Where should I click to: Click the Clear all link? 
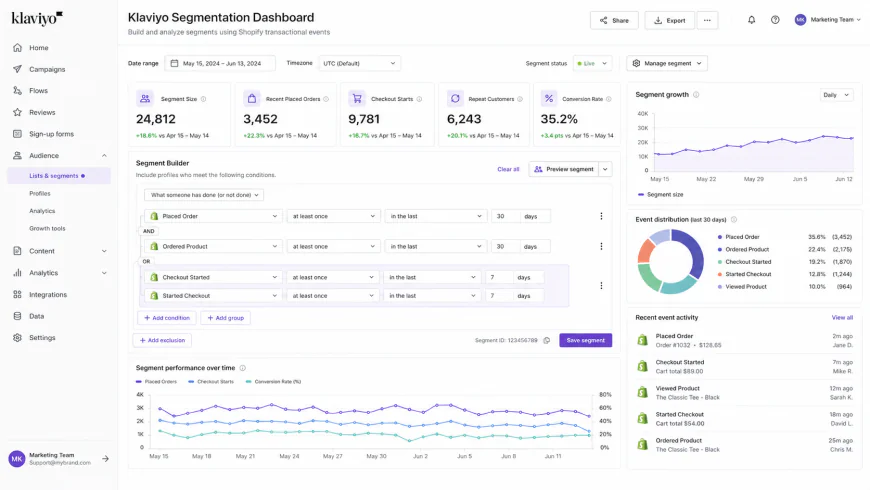click(508, 169)
